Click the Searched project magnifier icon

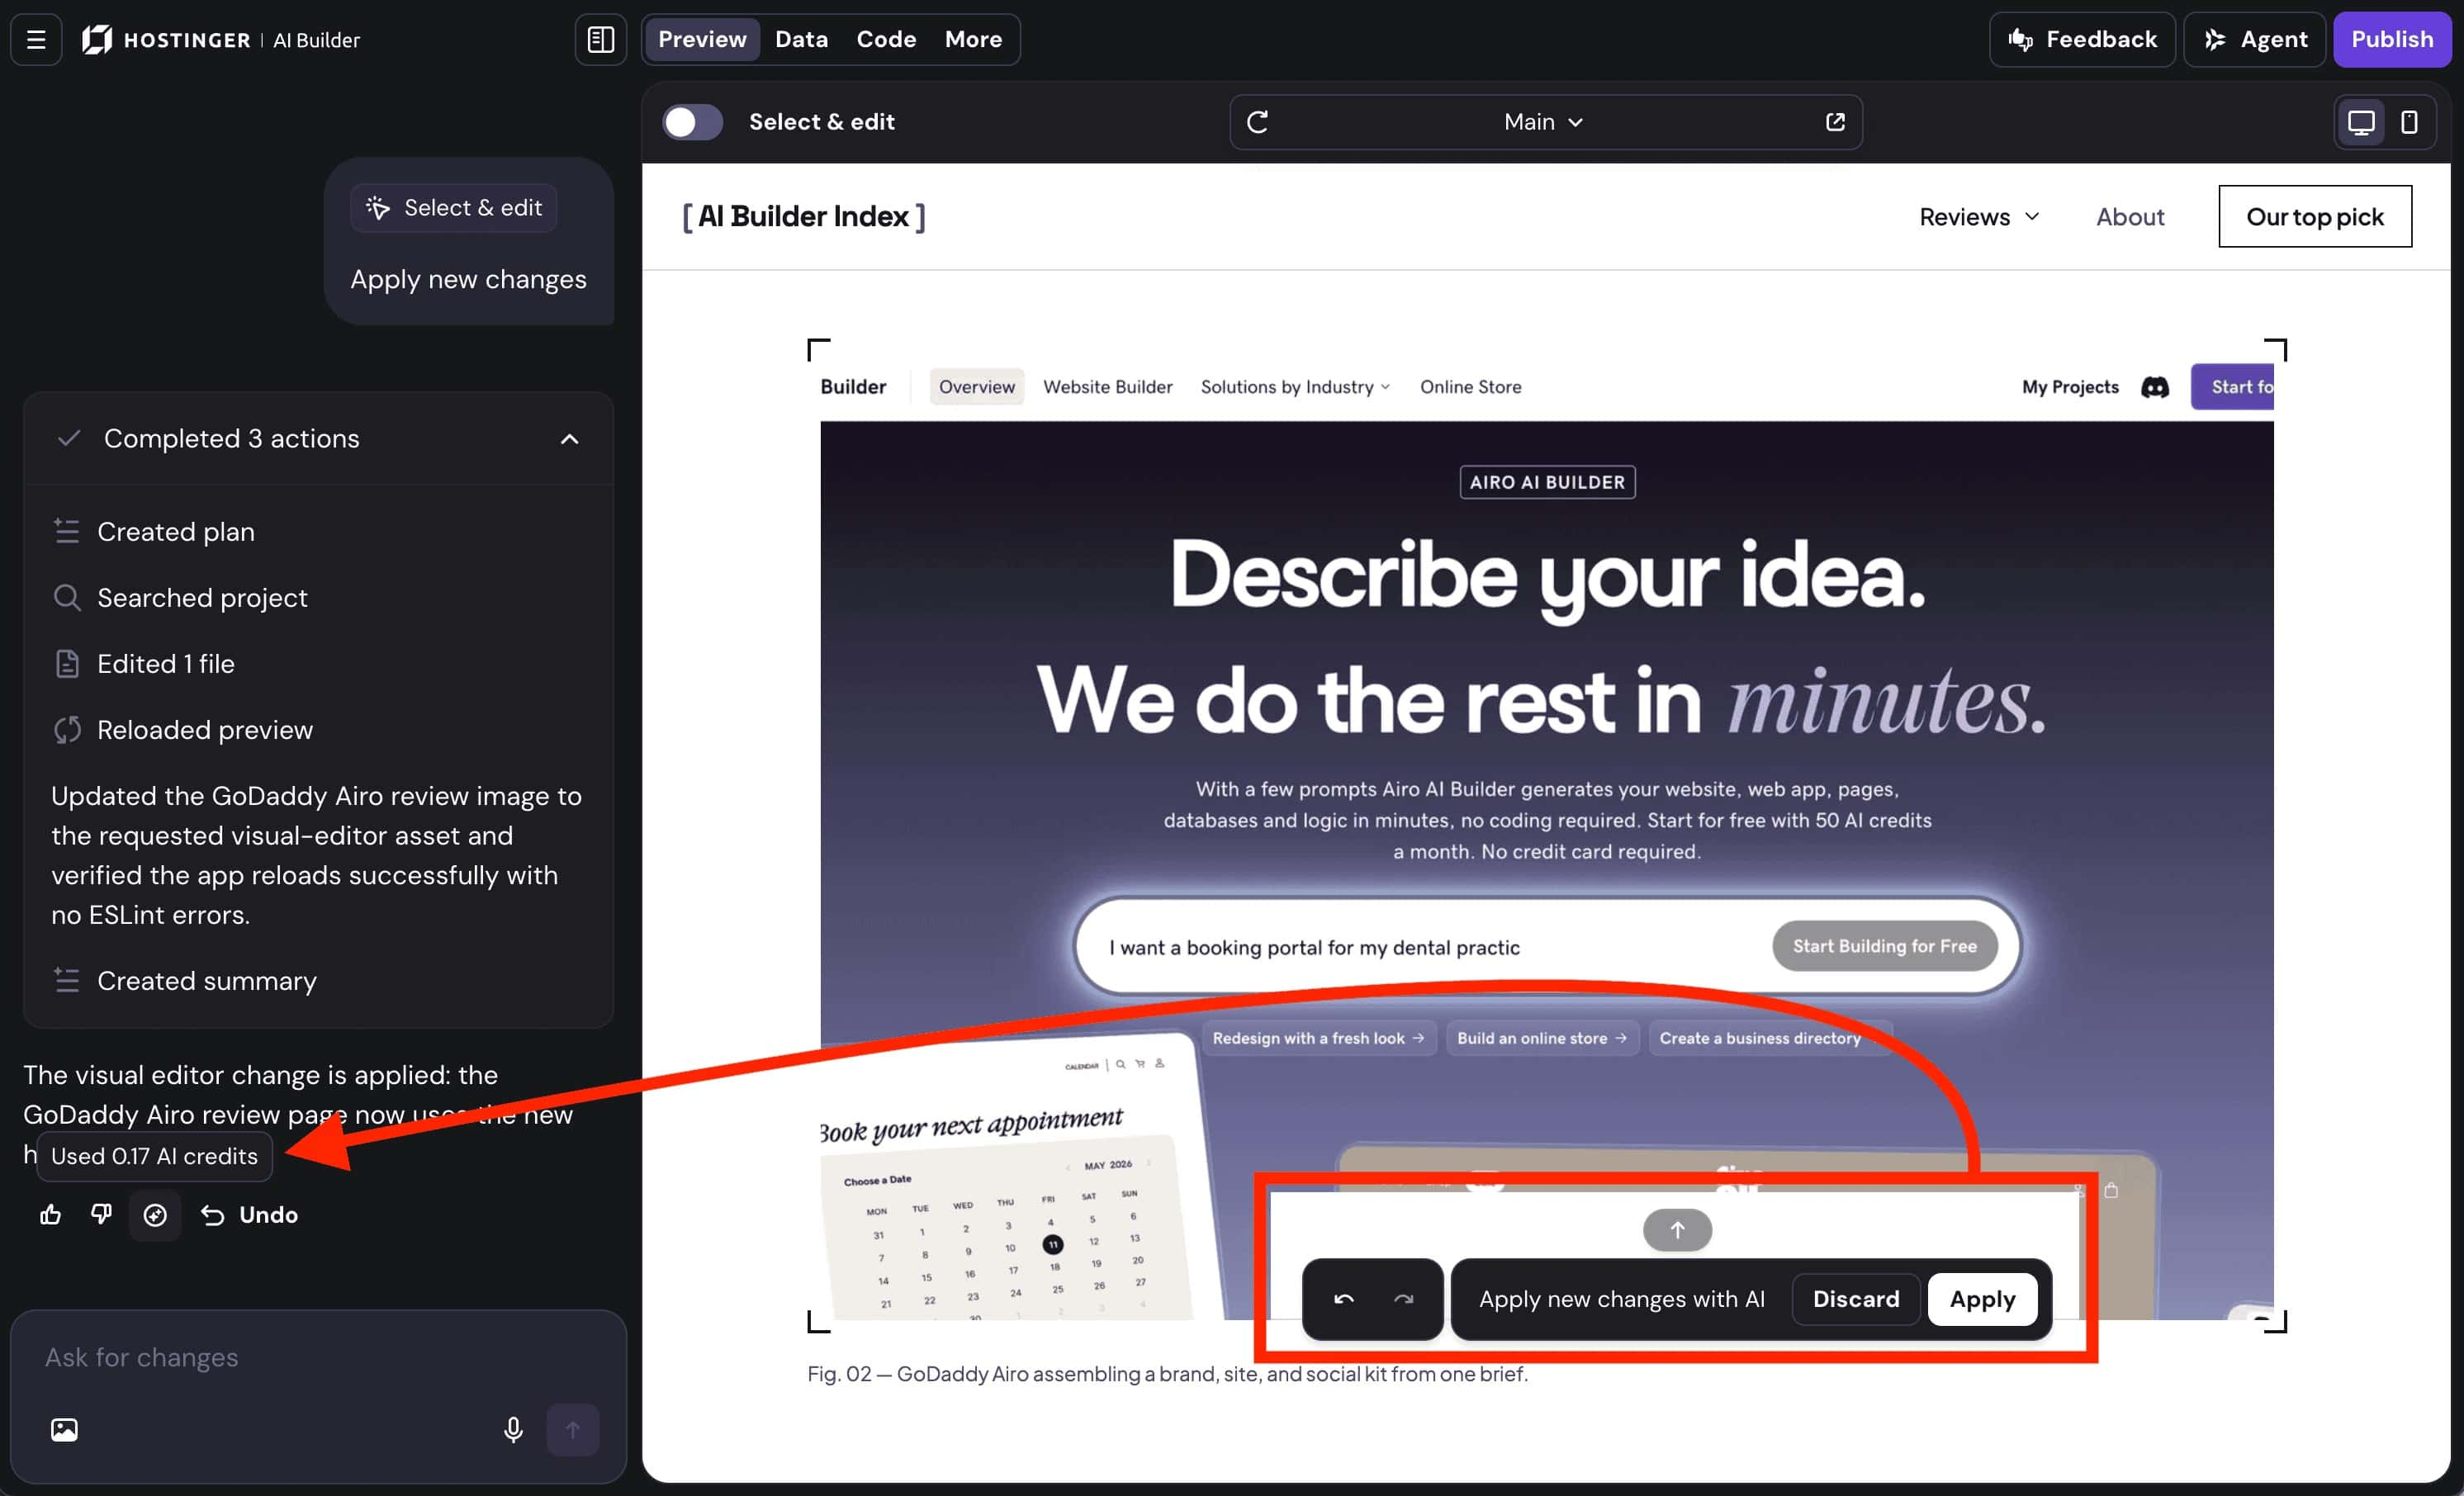(x=67, y=597)
